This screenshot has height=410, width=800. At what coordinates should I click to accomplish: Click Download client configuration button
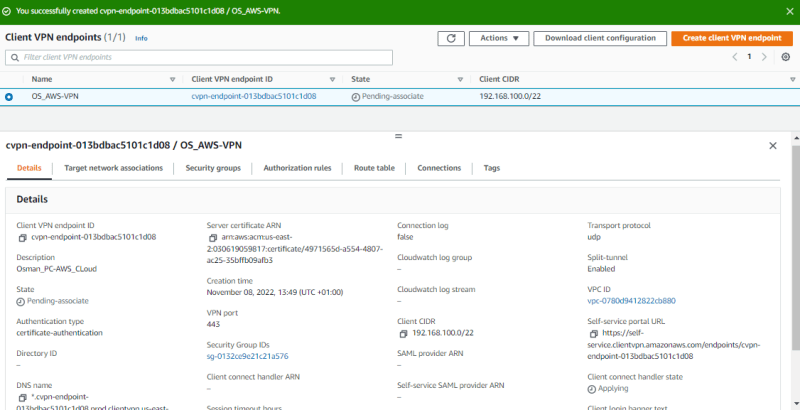pos(600,38)
